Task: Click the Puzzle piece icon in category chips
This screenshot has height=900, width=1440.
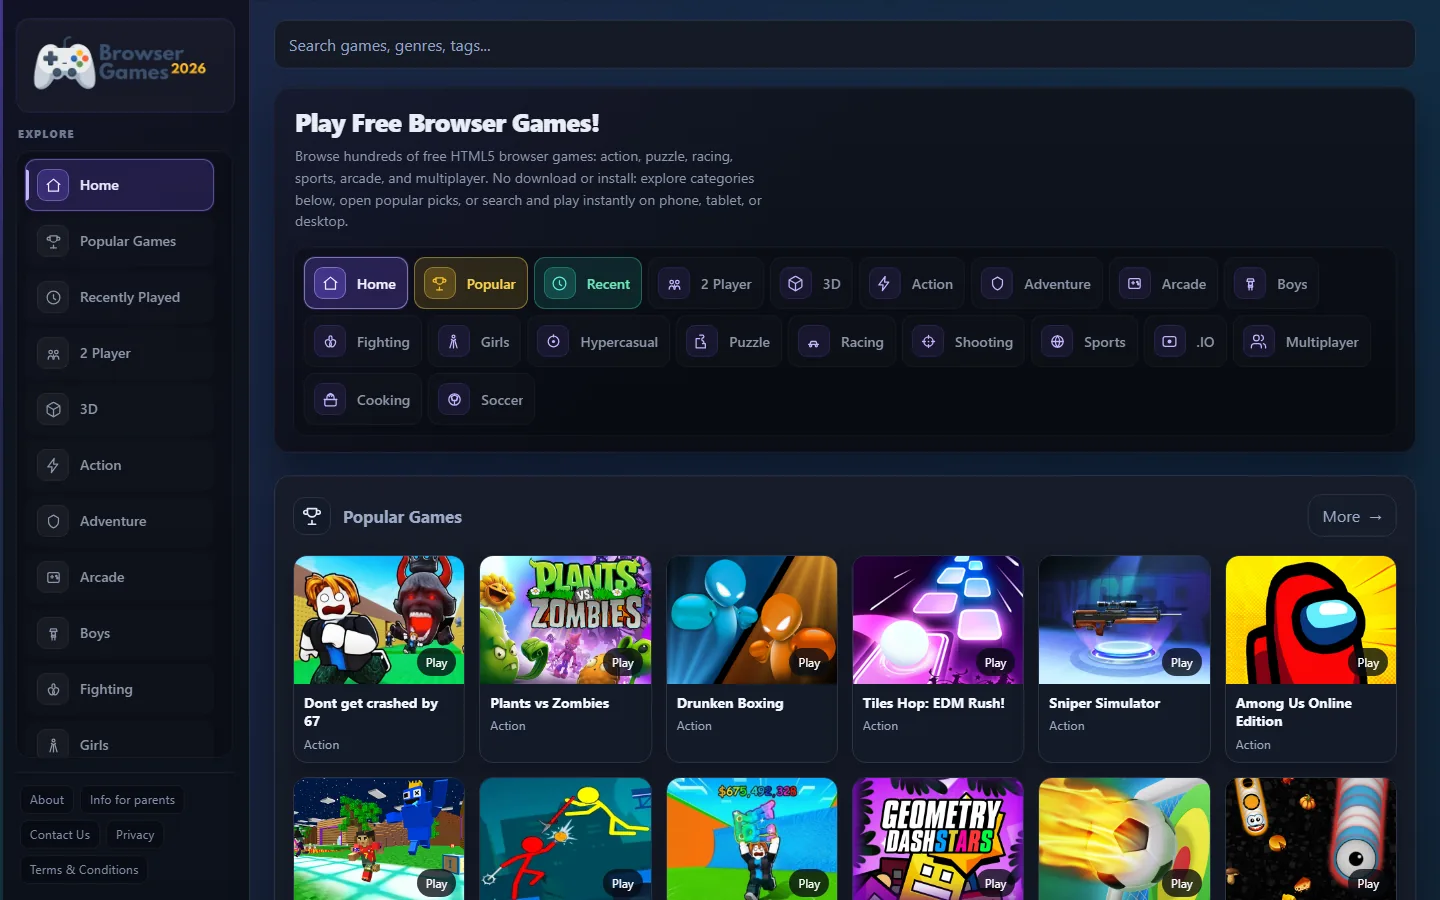Action: 702,342
